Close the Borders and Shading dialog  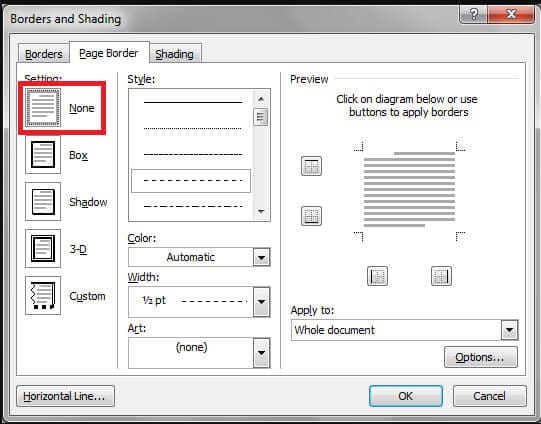(x=511, y=14)
